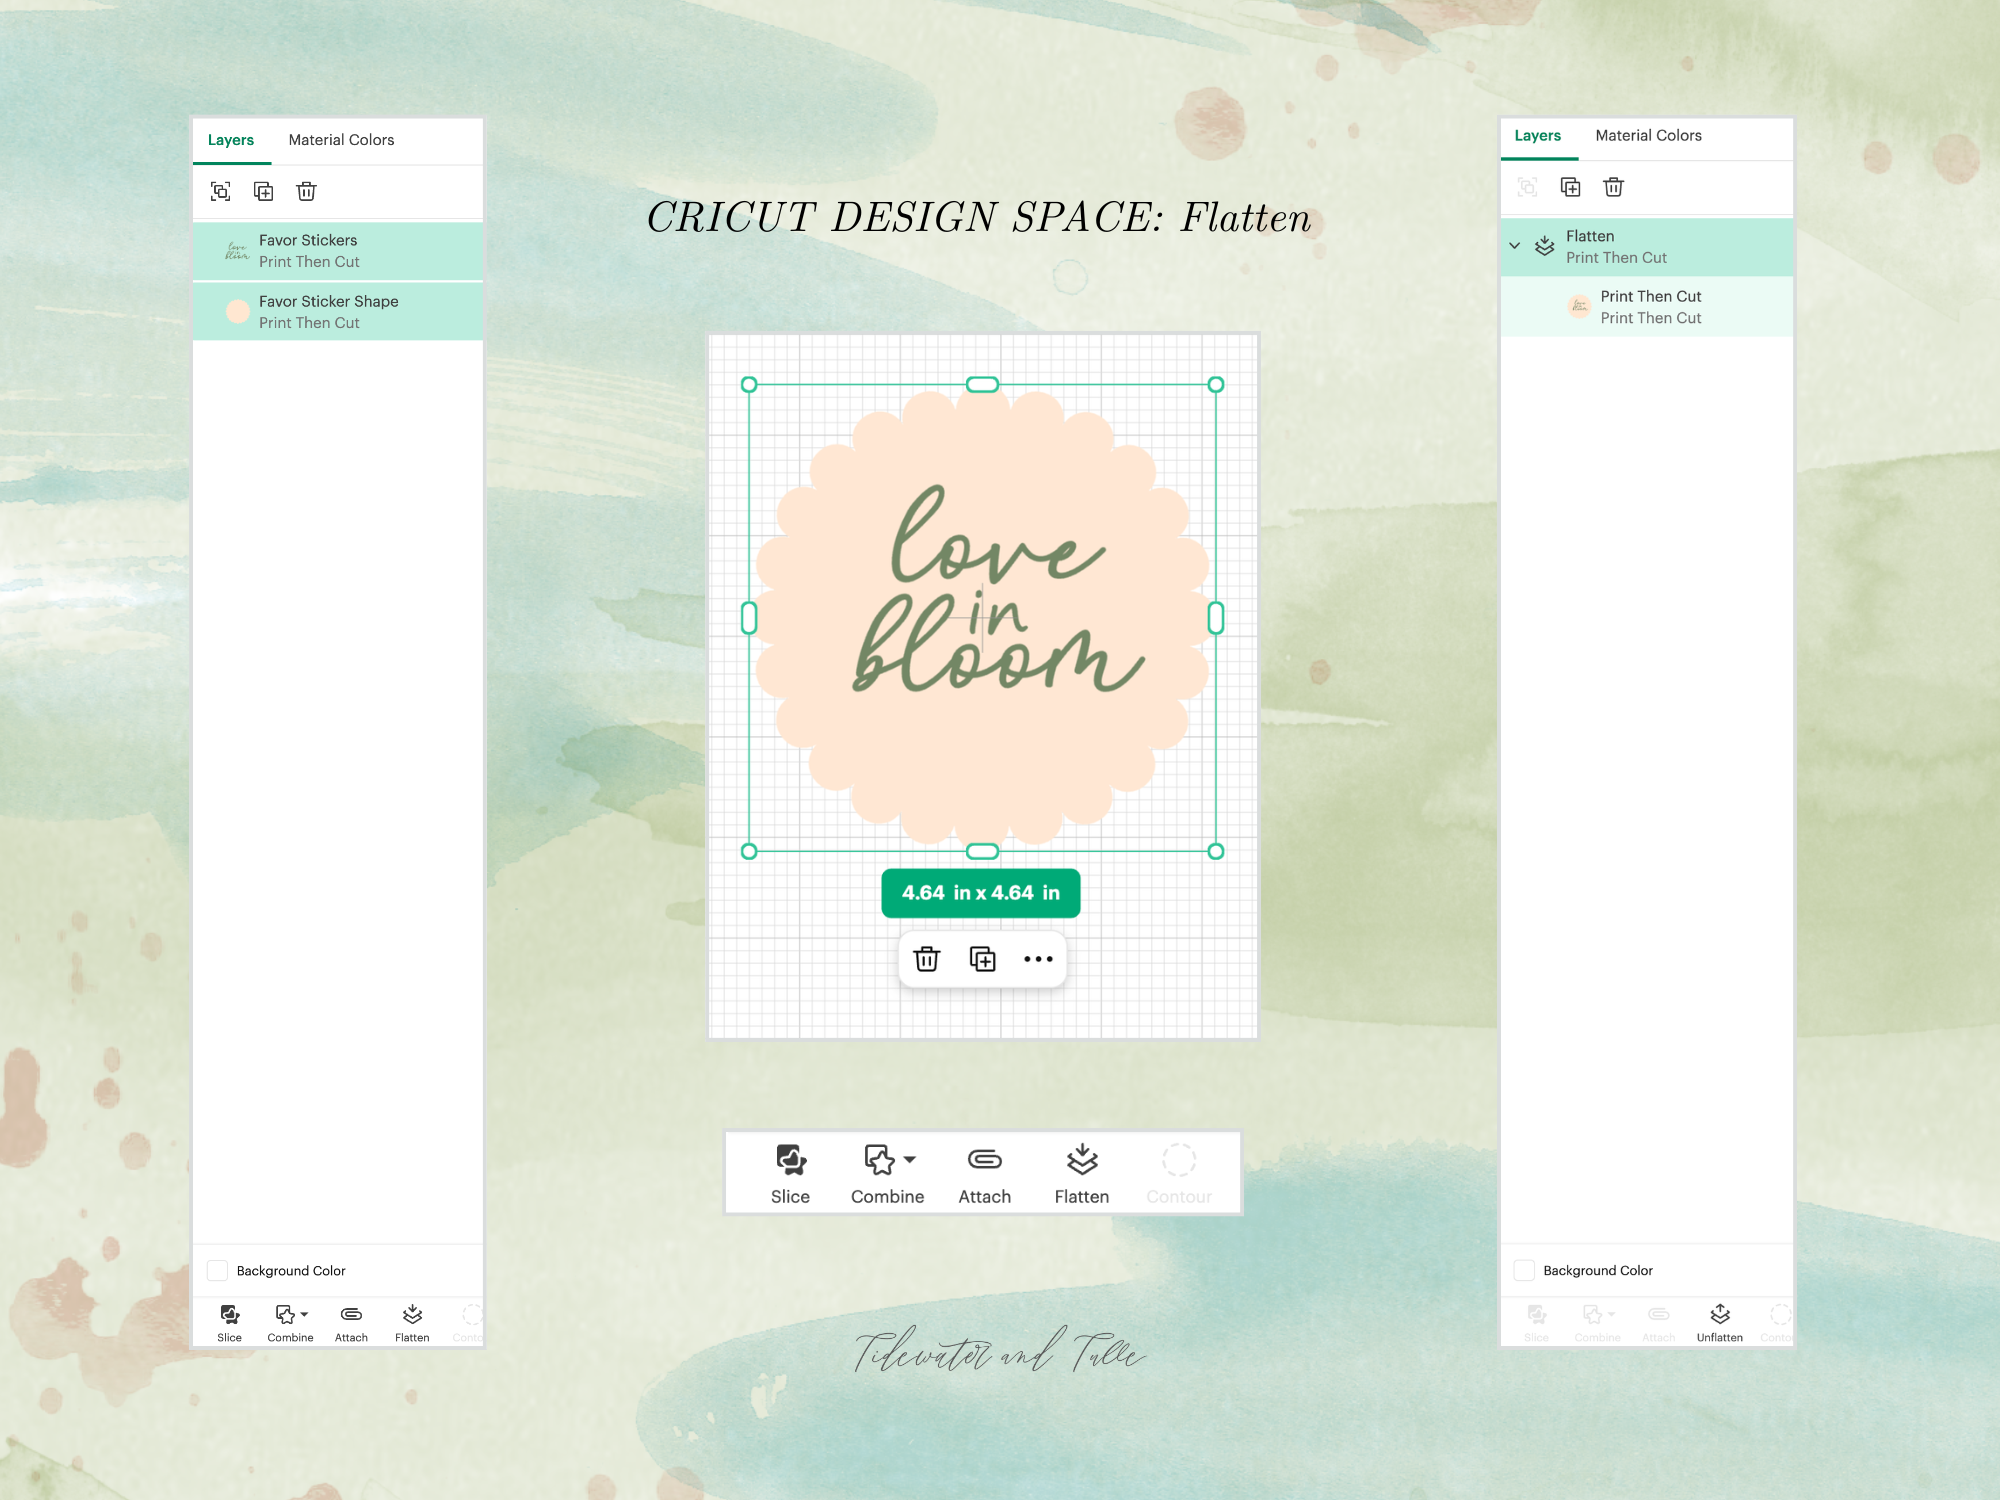Open Combine dropdown arrow in left footer
The height and width of the screenshot is (1500, 2000).
tap(304, 1315)
